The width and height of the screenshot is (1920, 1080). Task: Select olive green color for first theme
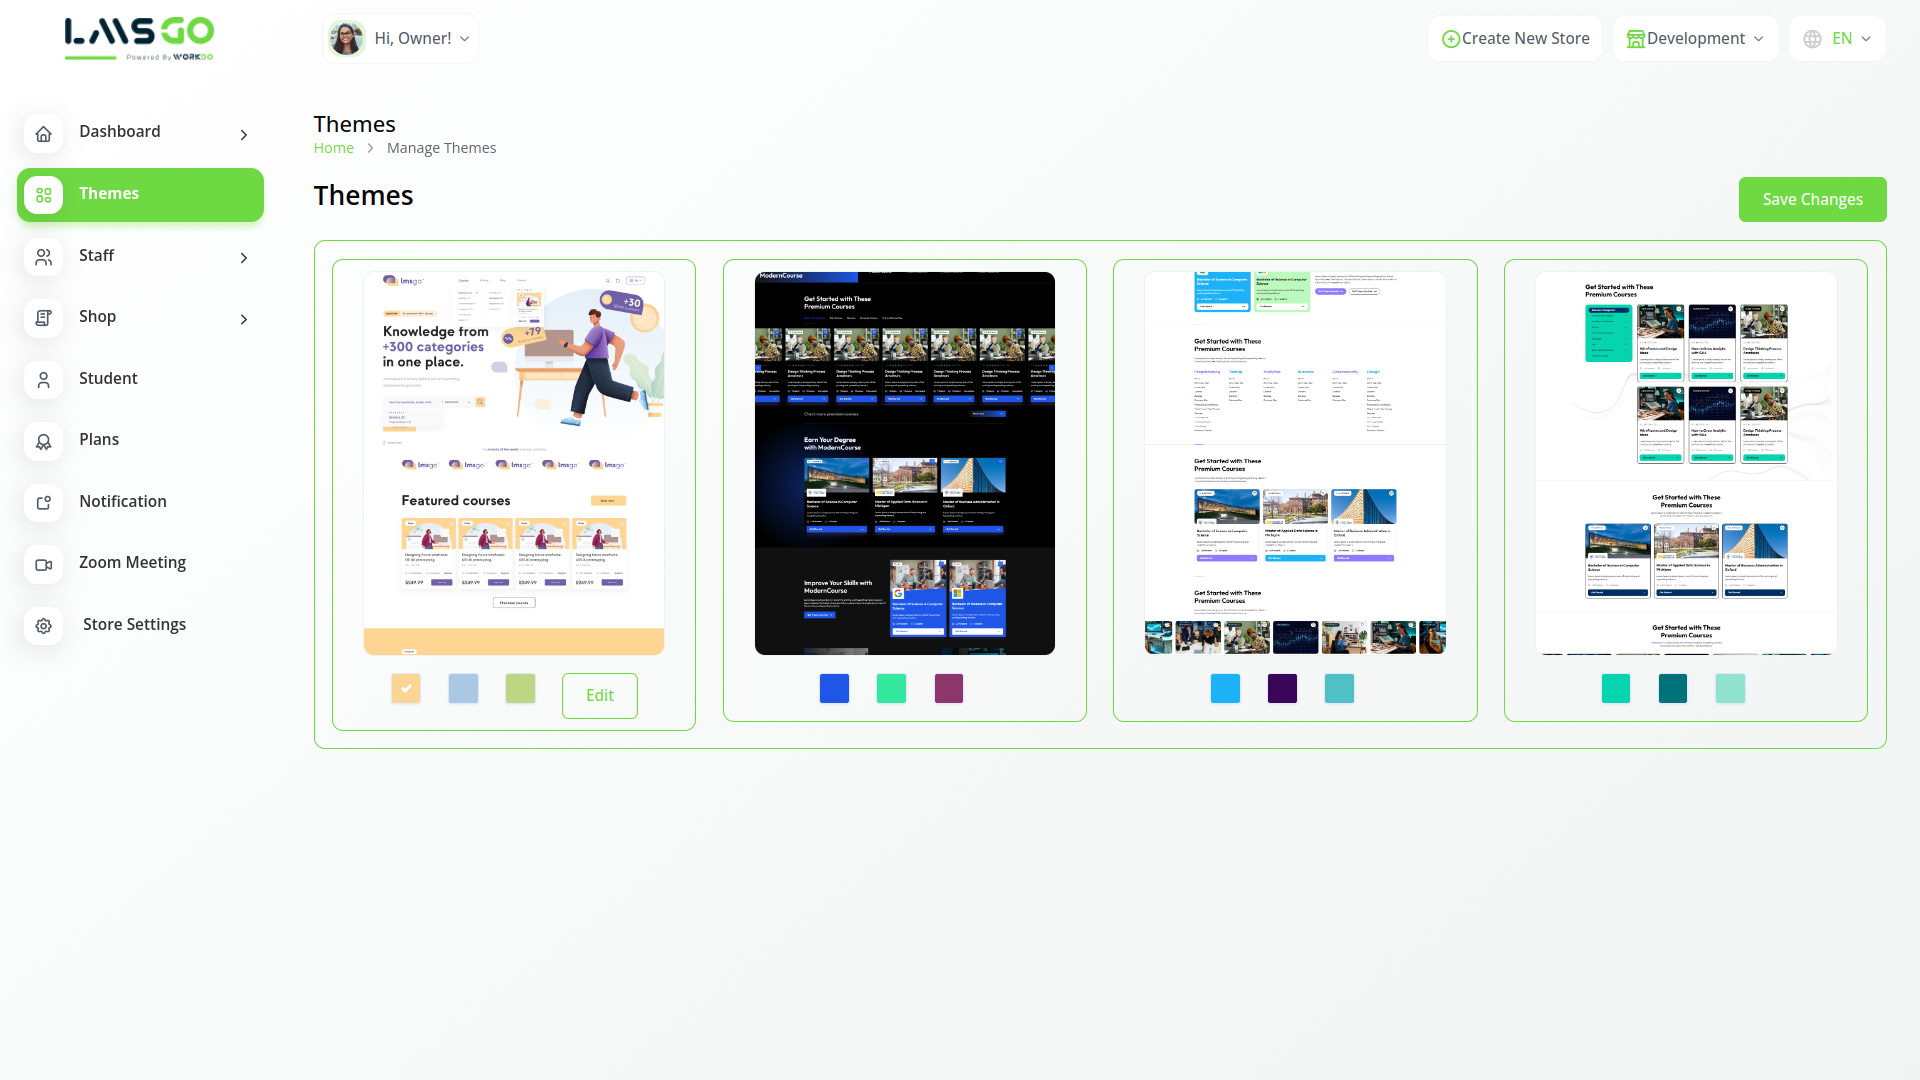point(520,688)
